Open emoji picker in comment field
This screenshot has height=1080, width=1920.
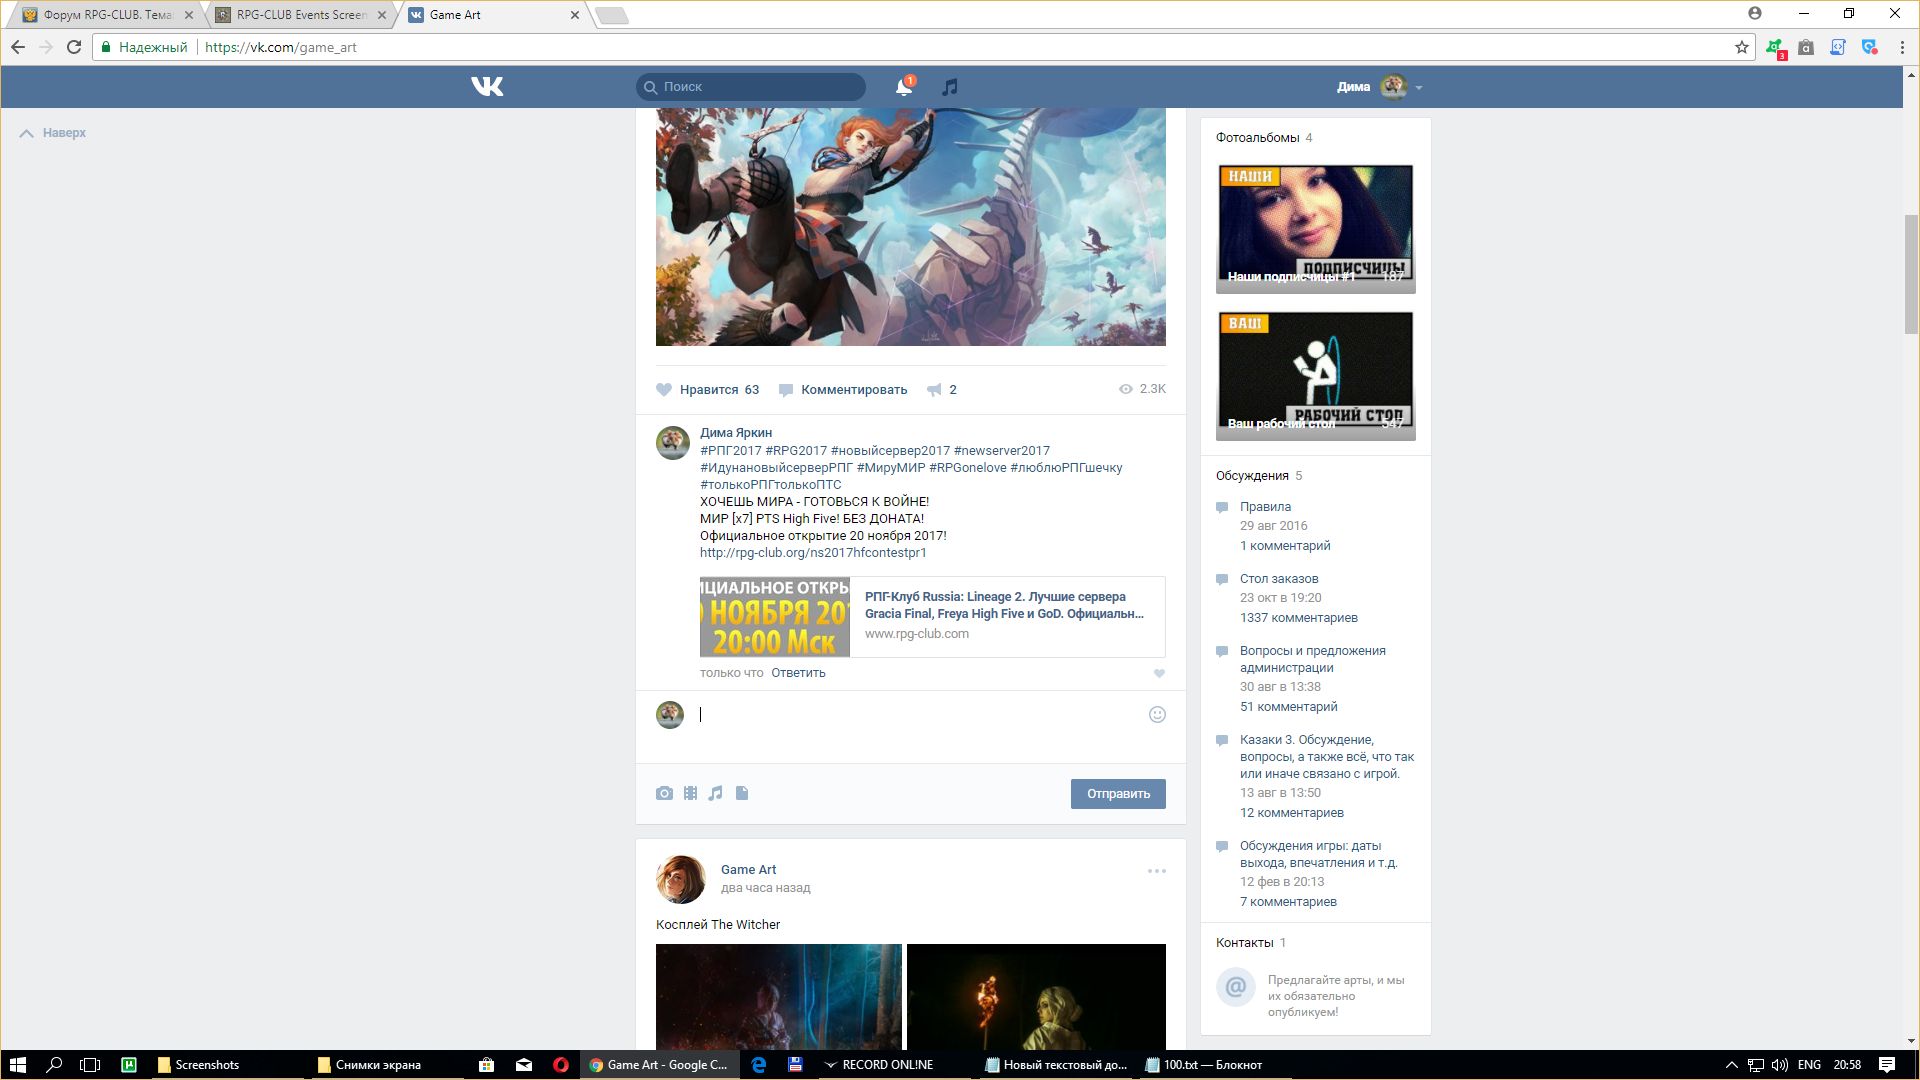point(1157,714)
